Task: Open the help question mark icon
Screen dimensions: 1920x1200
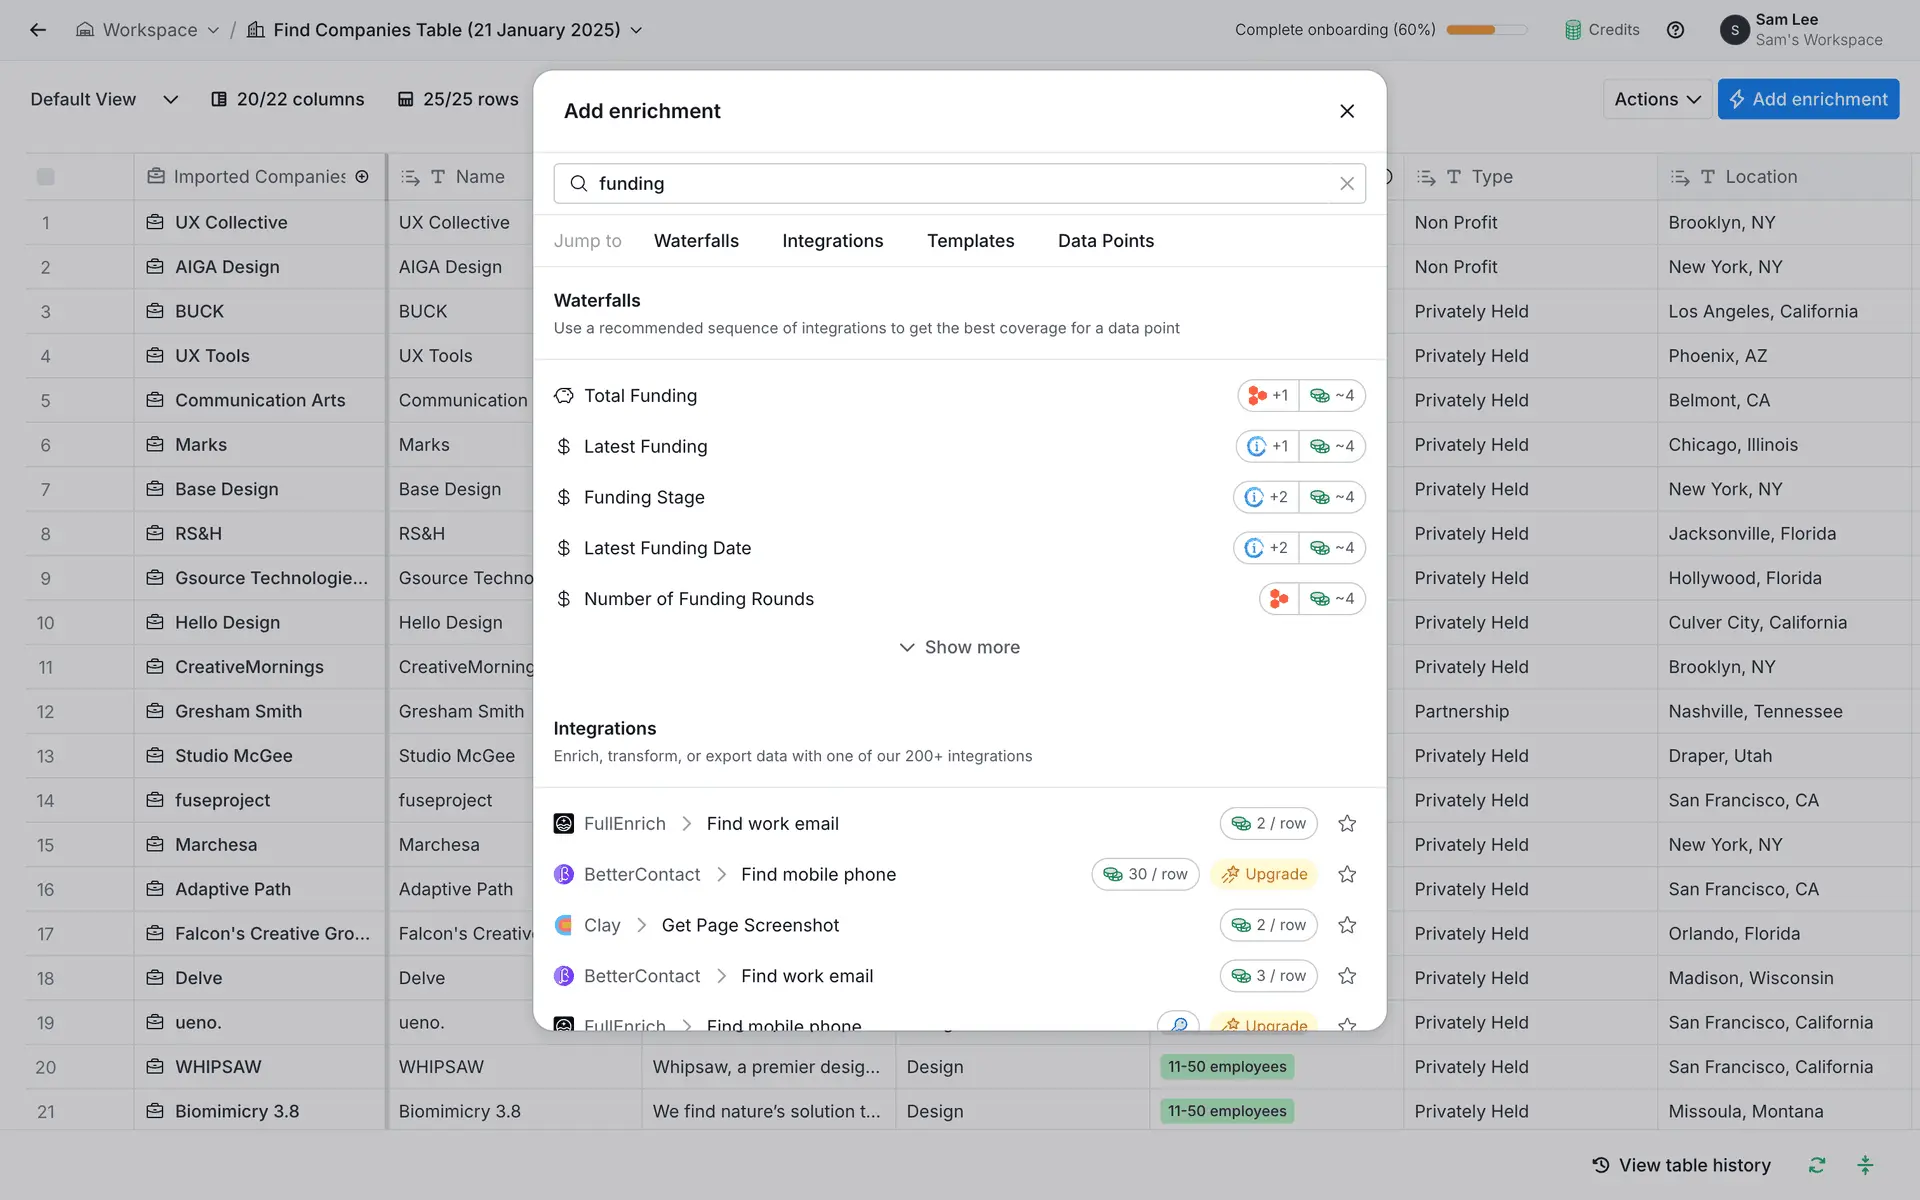Action: click(x=1675, y=30)
